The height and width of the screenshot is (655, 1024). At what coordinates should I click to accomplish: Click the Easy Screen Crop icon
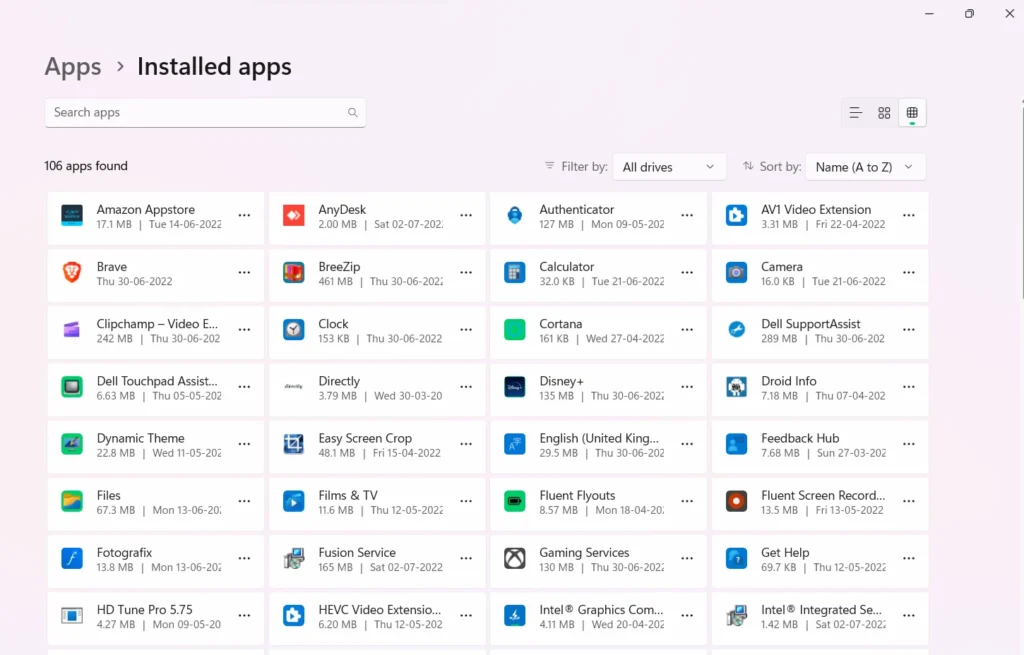coord(293,444)
